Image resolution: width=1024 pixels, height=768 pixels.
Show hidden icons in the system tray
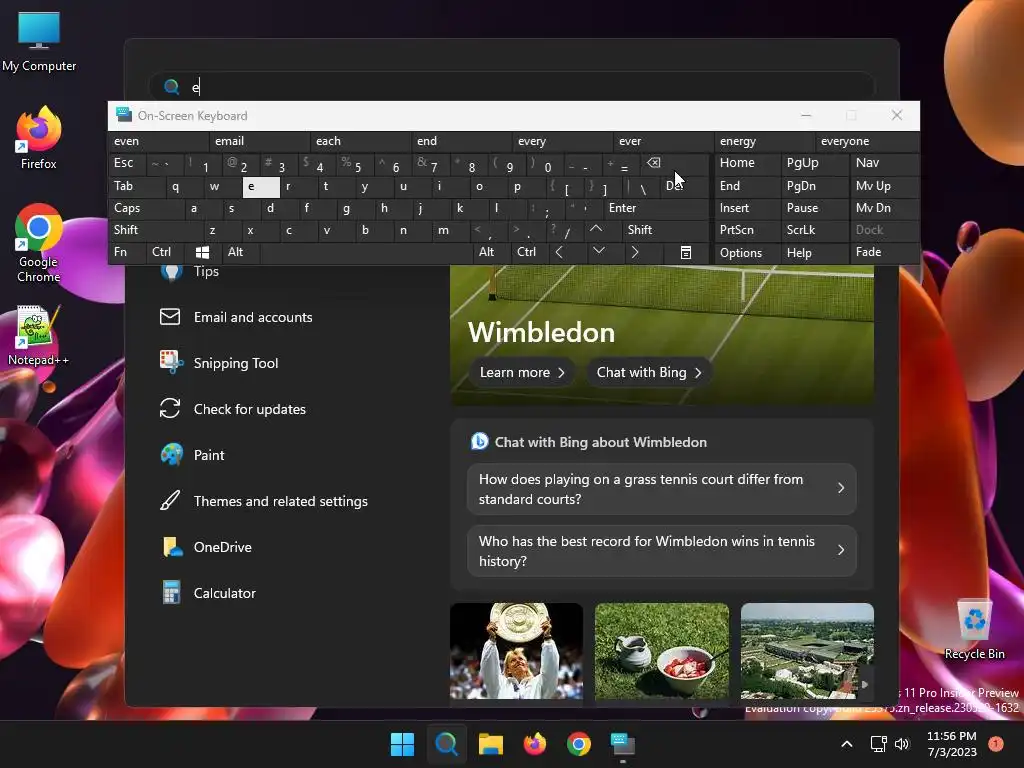point(846,744)
